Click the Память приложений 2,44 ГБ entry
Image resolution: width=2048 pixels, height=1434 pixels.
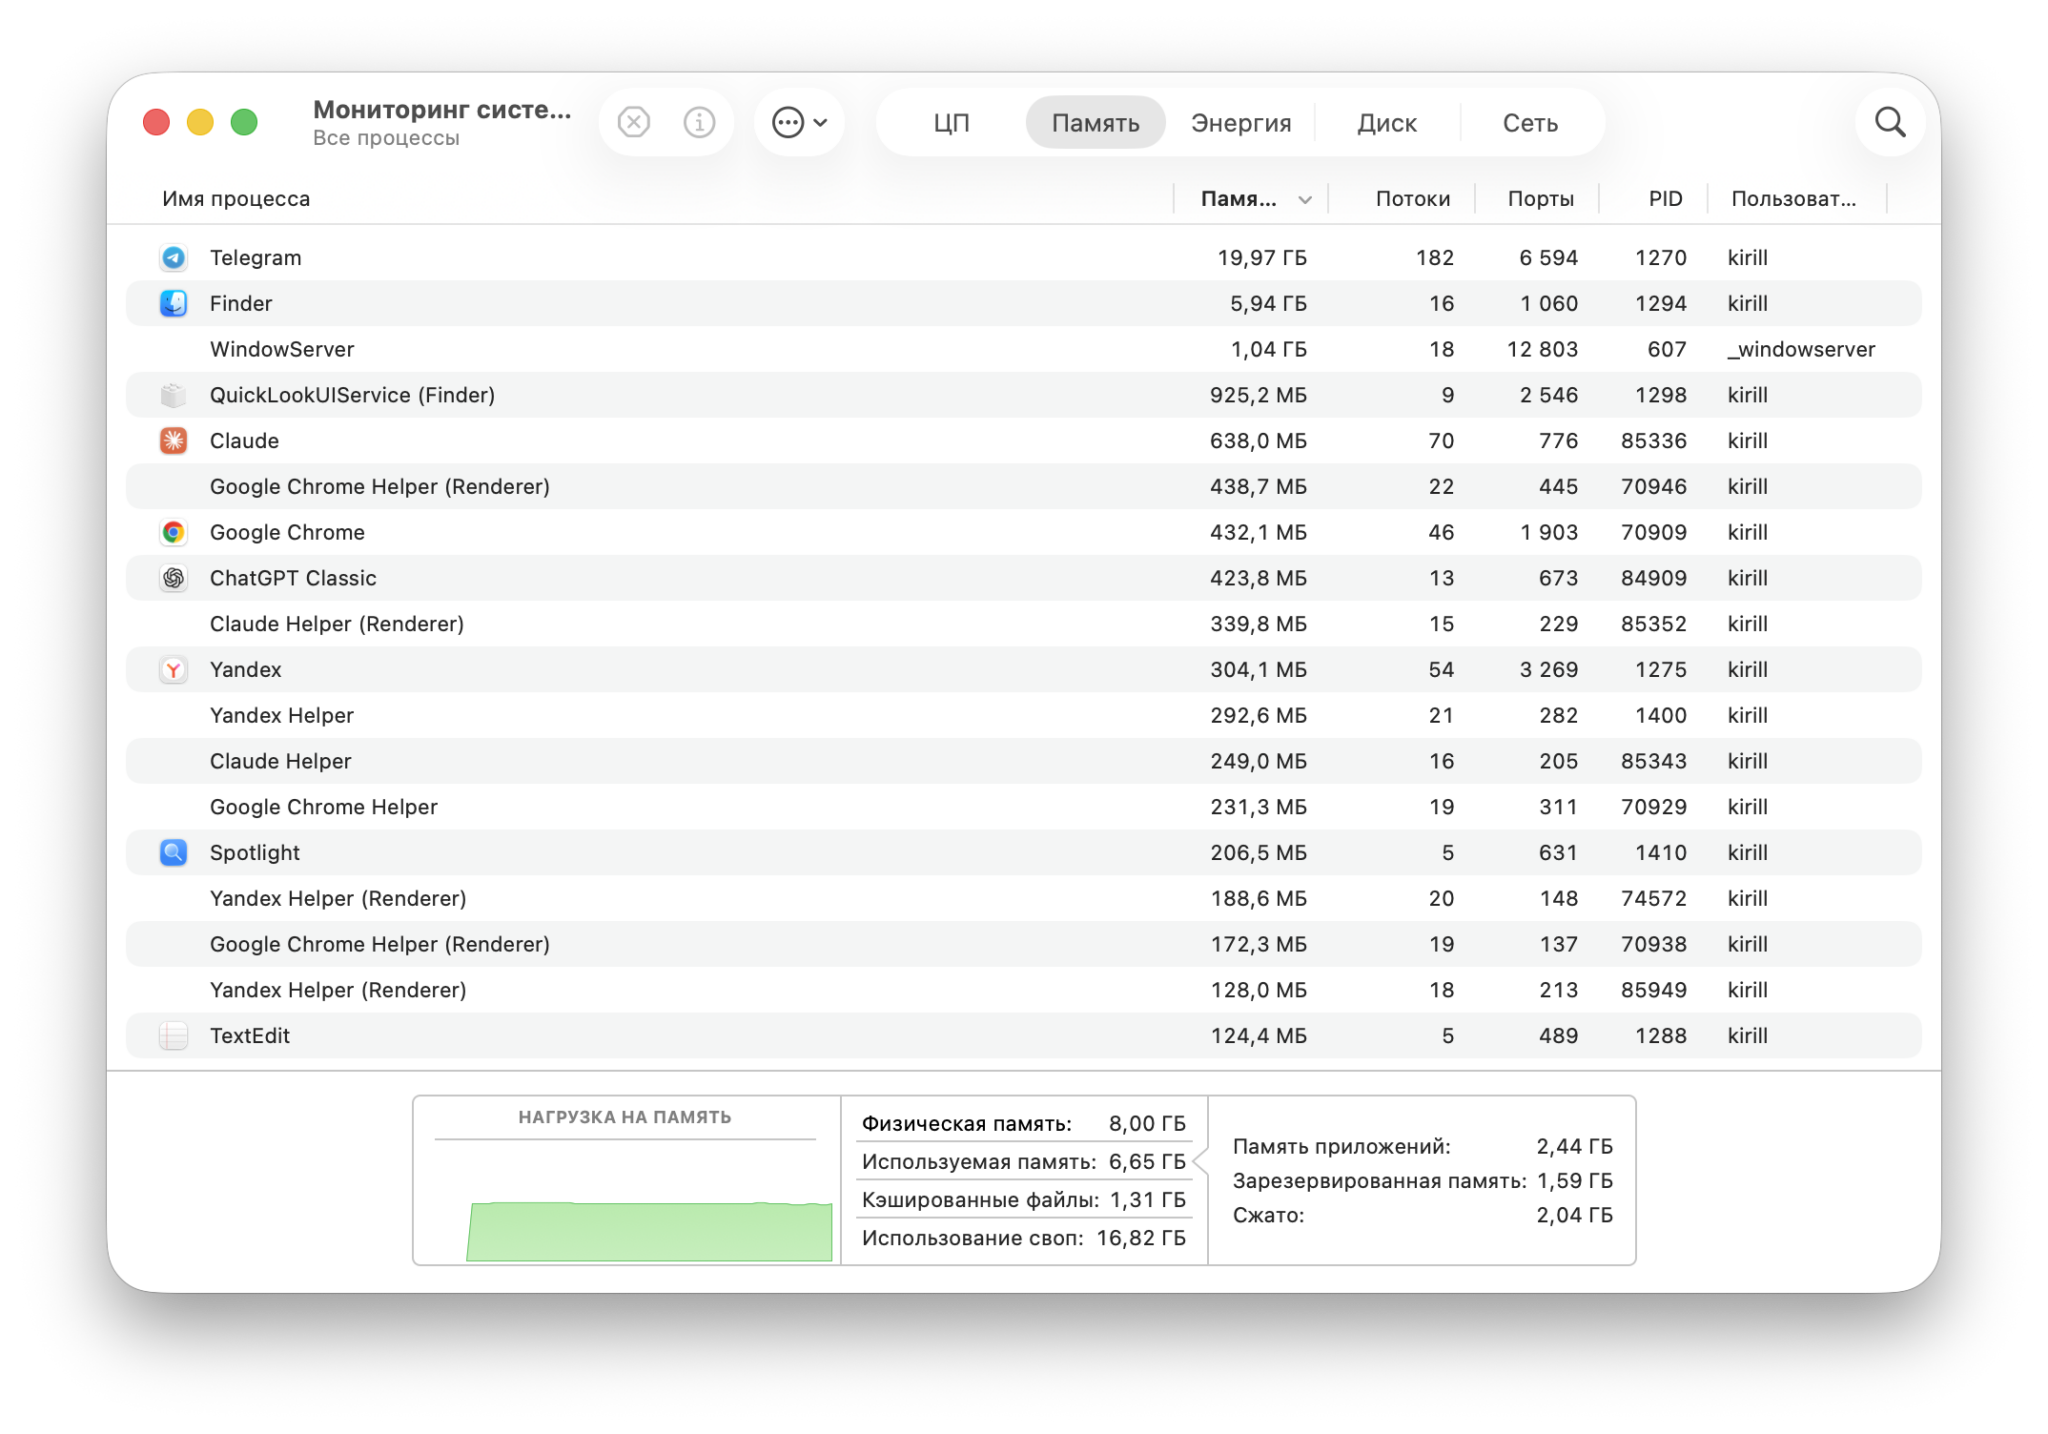click(x=1422, y=1146)
